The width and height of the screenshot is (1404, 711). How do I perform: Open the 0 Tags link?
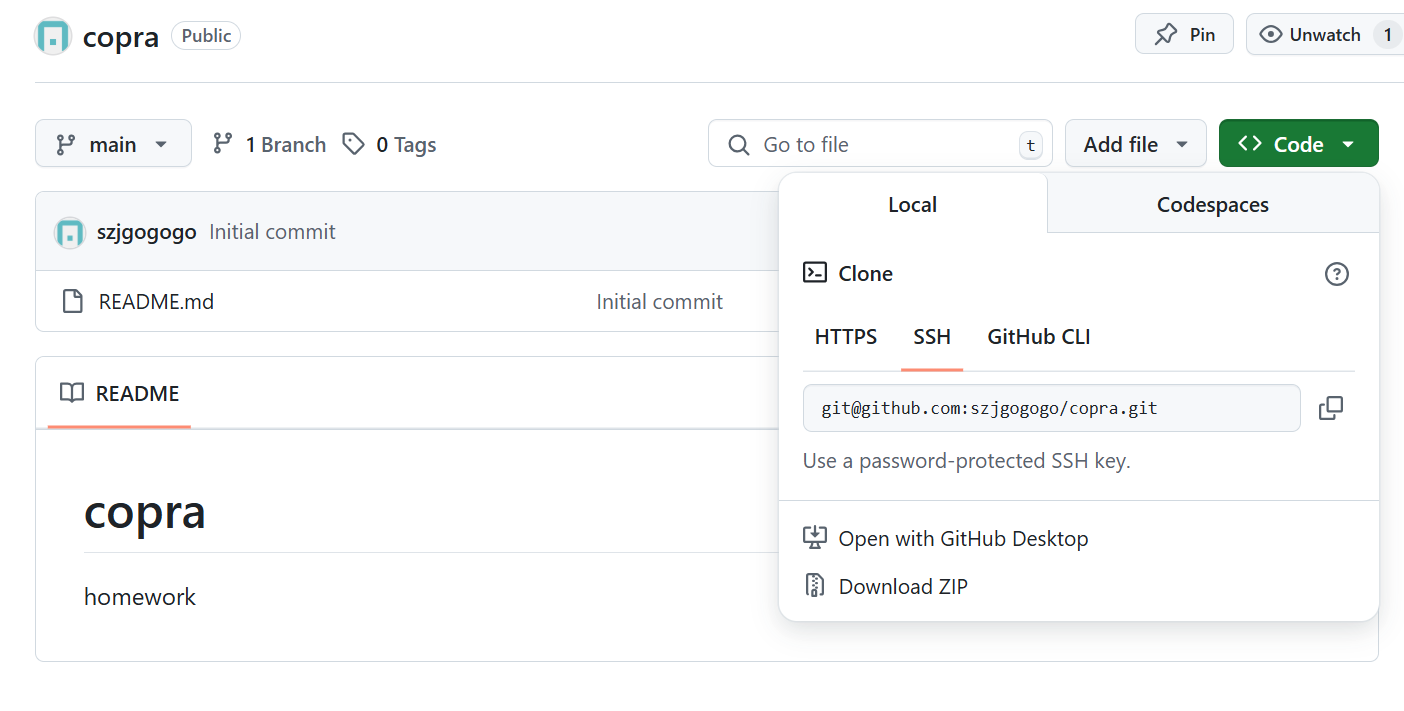[x=389, y=144]
